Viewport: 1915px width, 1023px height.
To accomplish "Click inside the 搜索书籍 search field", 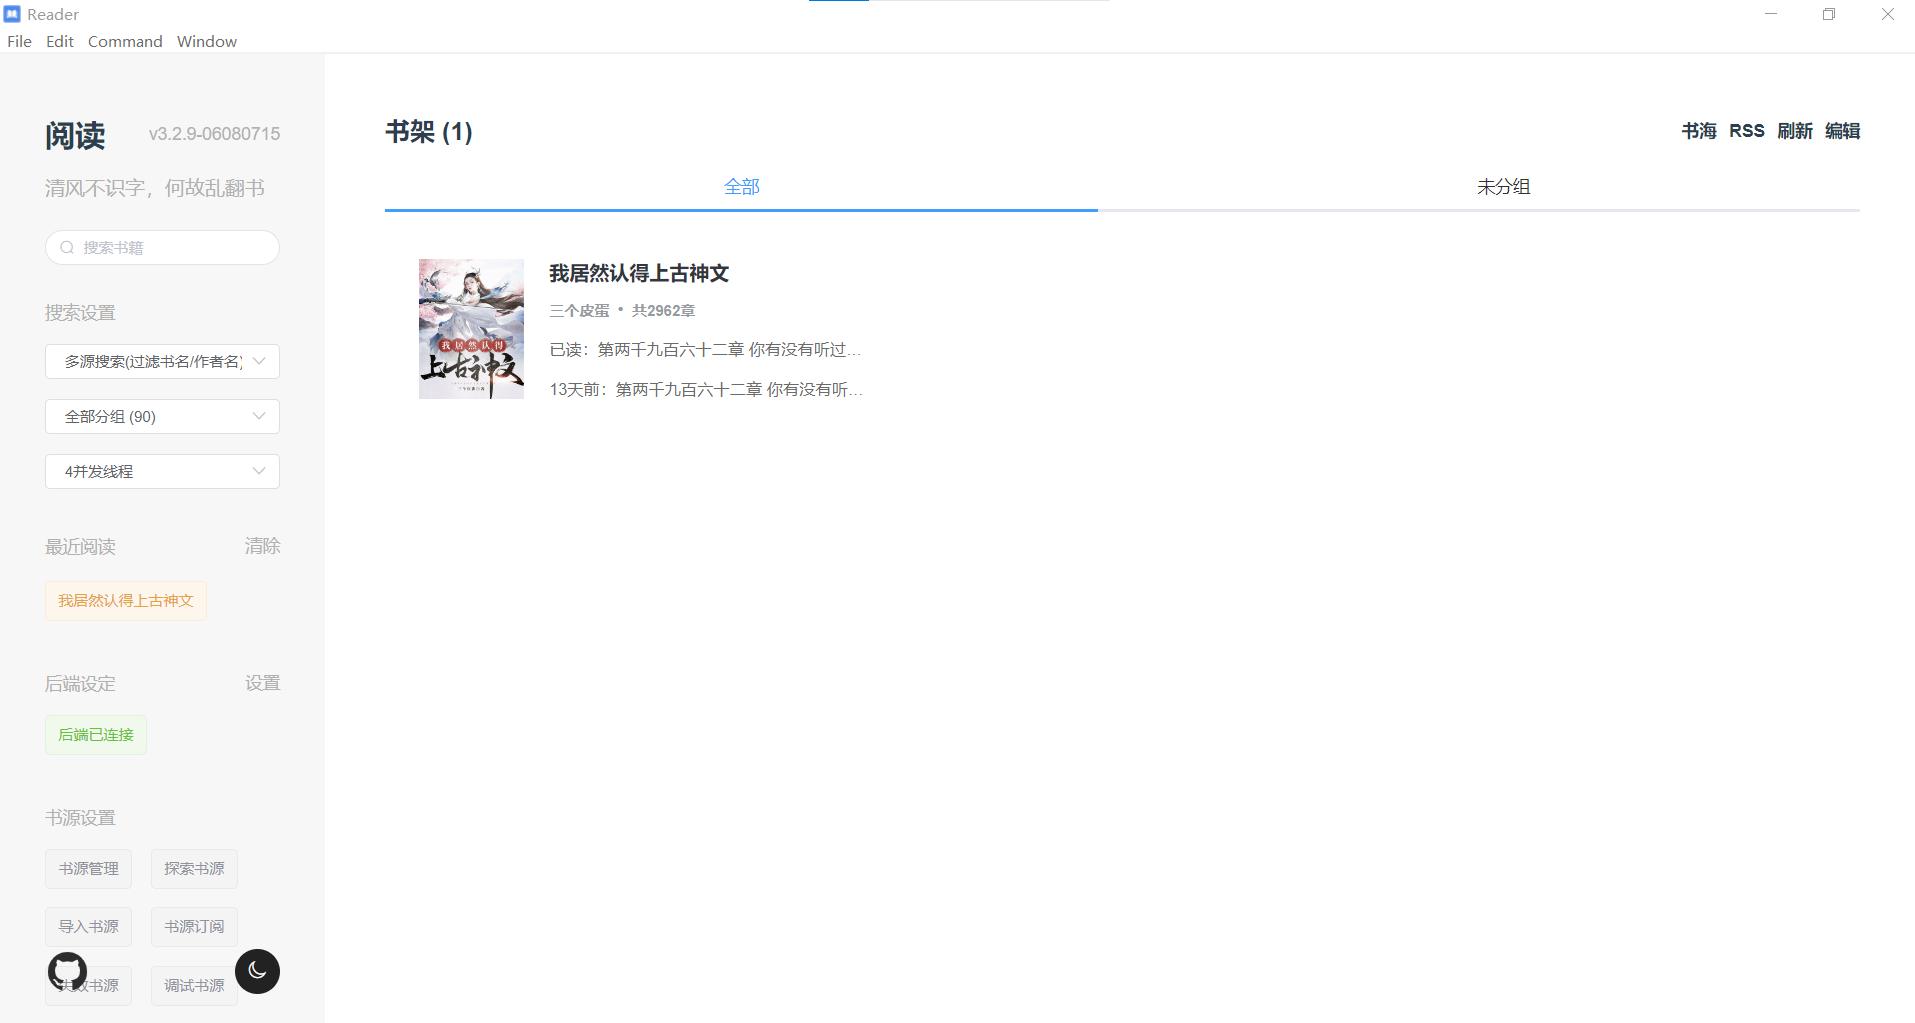I will [161, 247].
